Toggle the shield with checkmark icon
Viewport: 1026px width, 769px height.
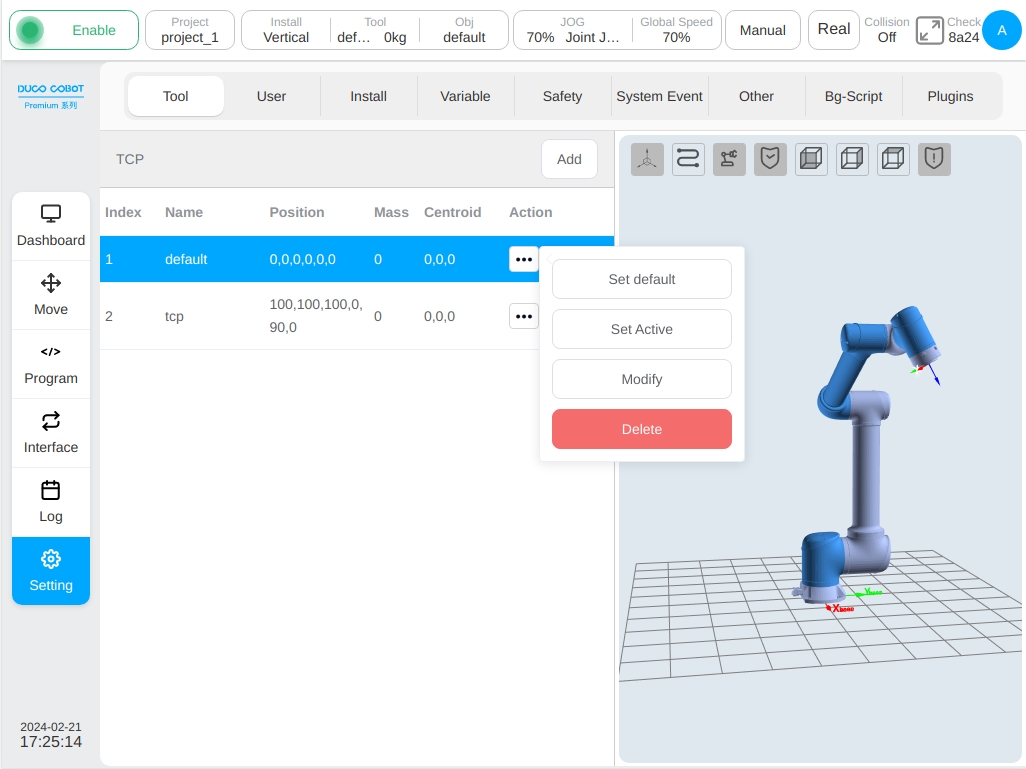coord(770,159)
